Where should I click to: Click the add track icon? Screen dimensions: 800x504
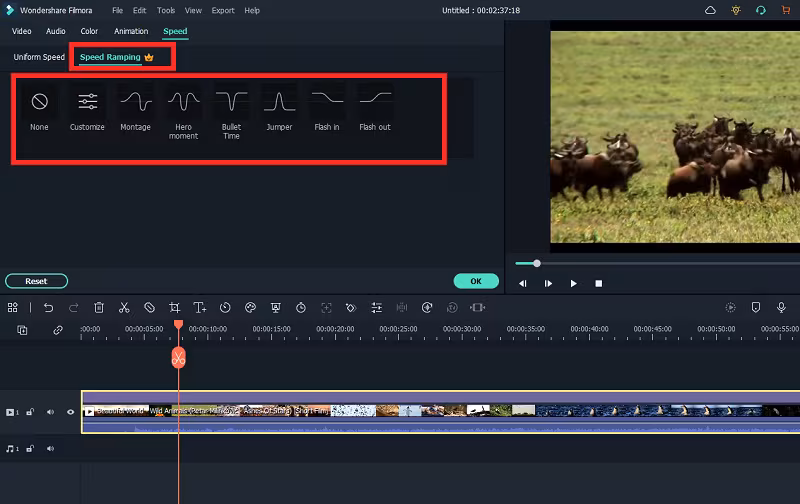[x=22, y=330]
